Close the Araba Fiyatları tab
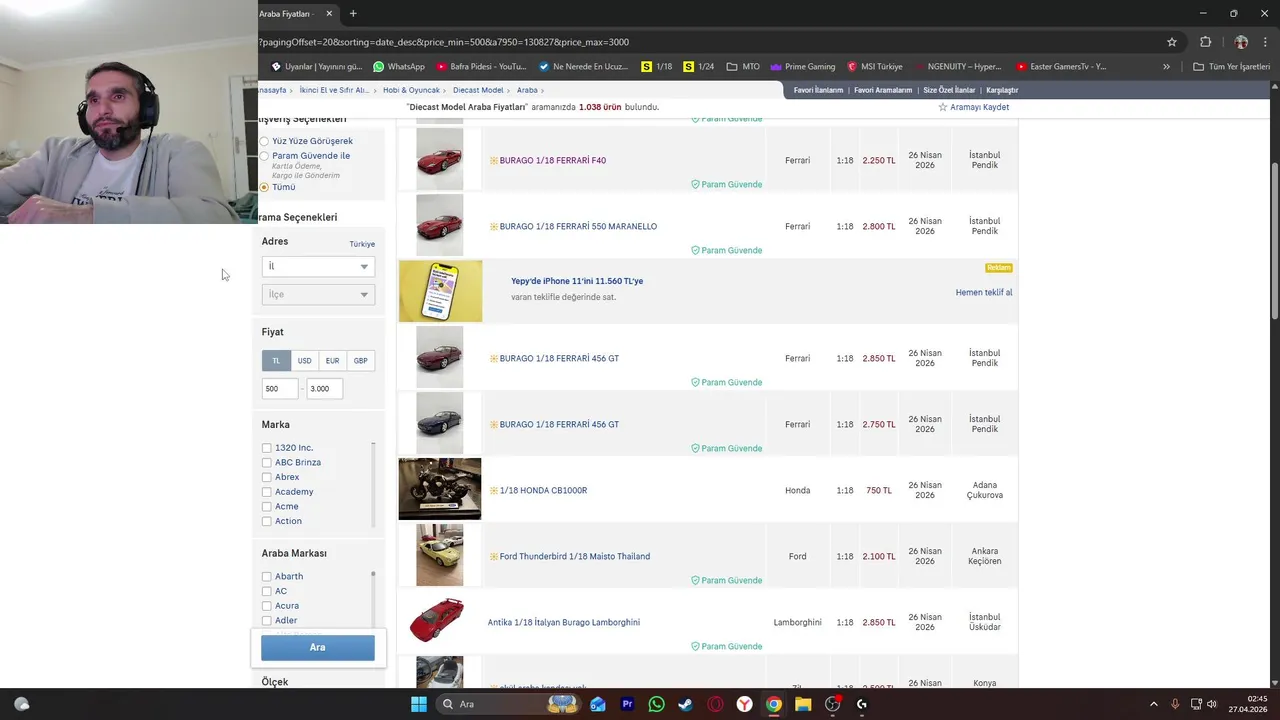Image resolution: width=1280 pixels, height=720 pixels. 329,14
